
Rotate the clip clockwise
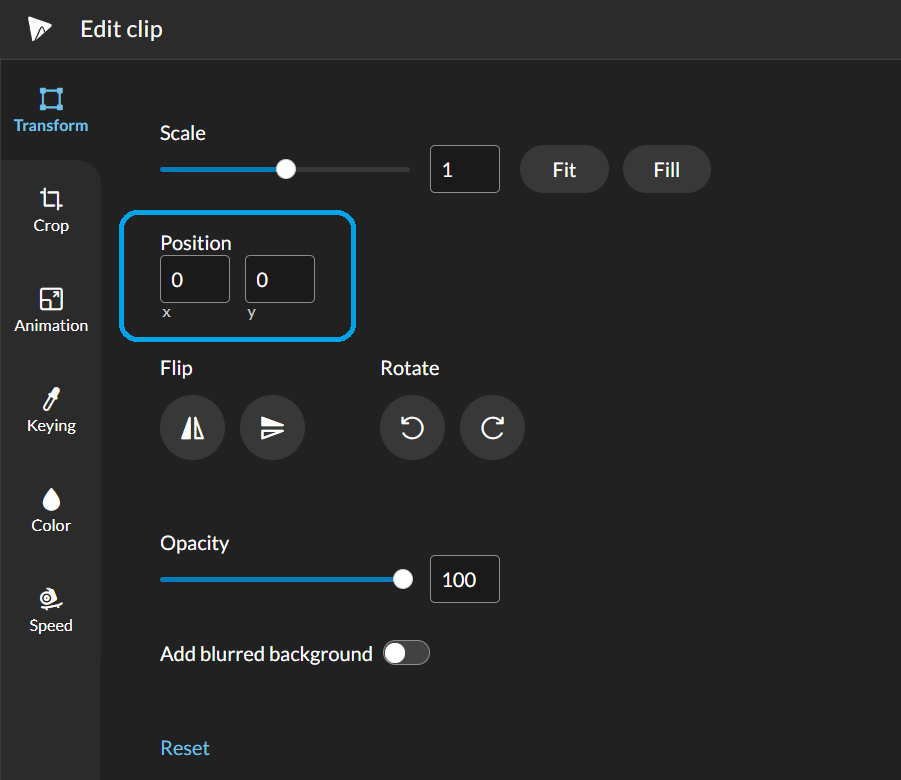[492, 428]
